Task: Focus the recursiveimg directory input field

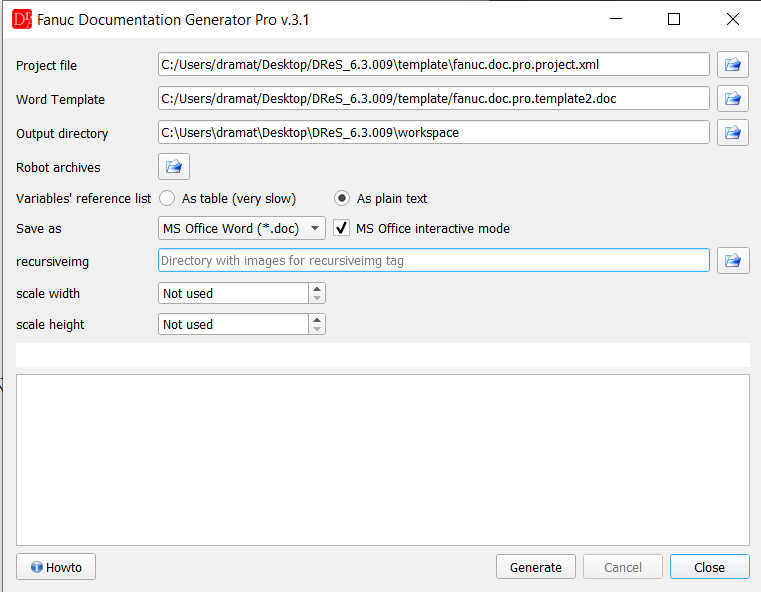Action: (x=433, y=261)
